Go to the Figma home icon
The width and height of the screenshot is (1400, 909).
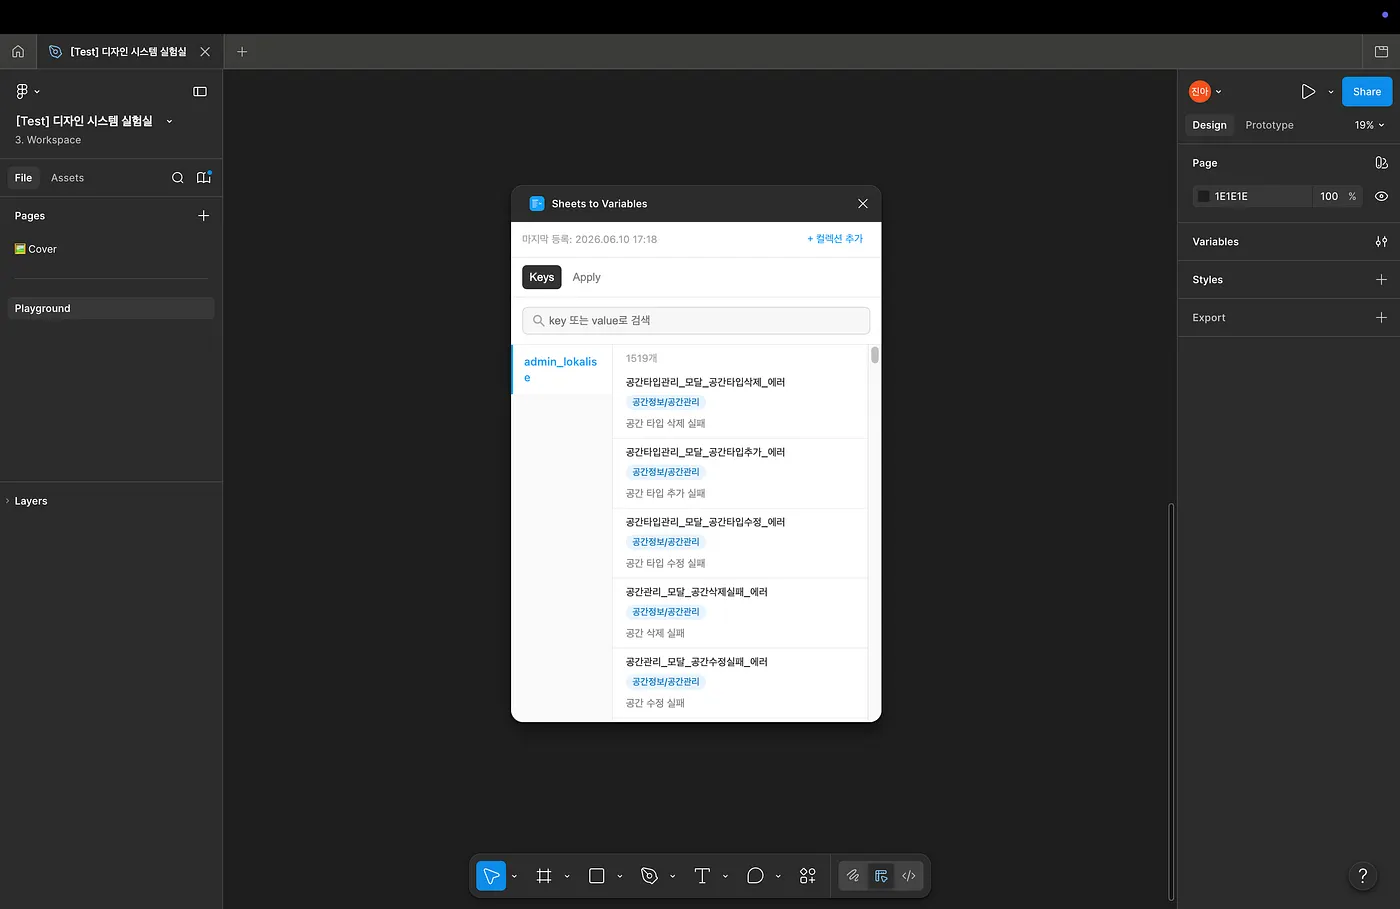18,52
